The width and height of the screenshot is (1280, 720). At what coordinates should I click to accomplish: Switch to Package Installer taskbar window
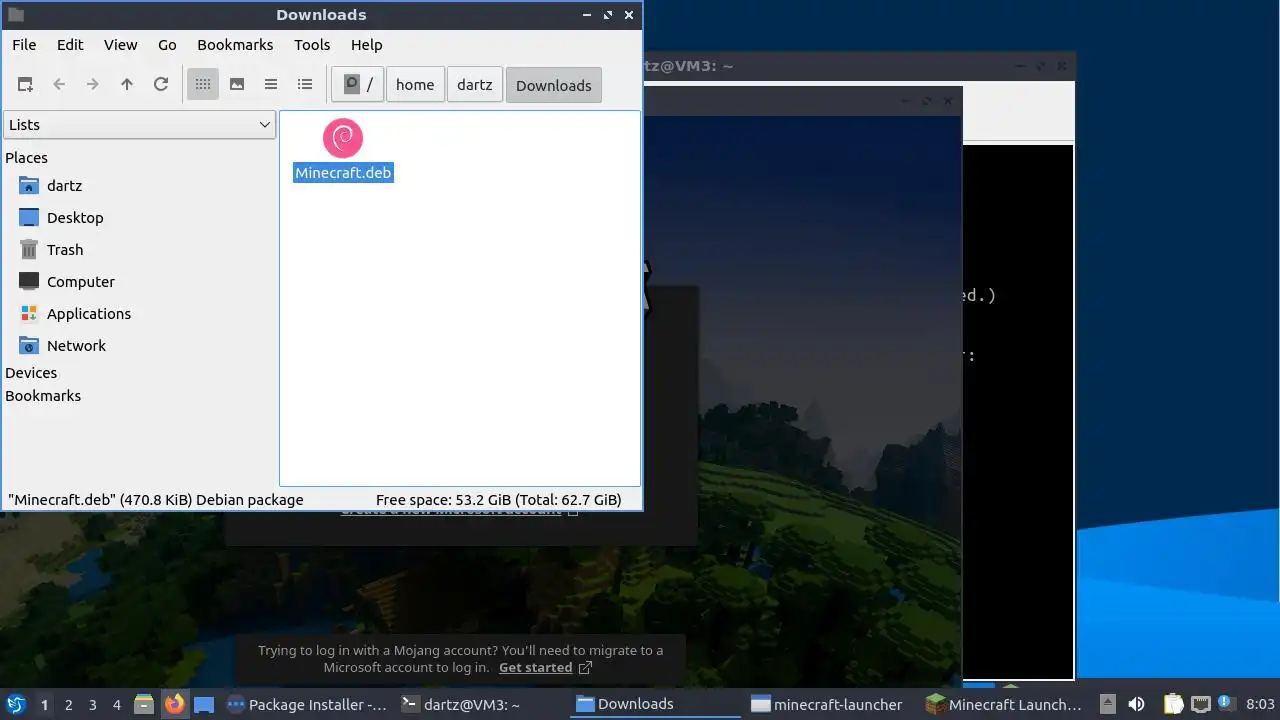pyautogui.click(x=306, y=705)
